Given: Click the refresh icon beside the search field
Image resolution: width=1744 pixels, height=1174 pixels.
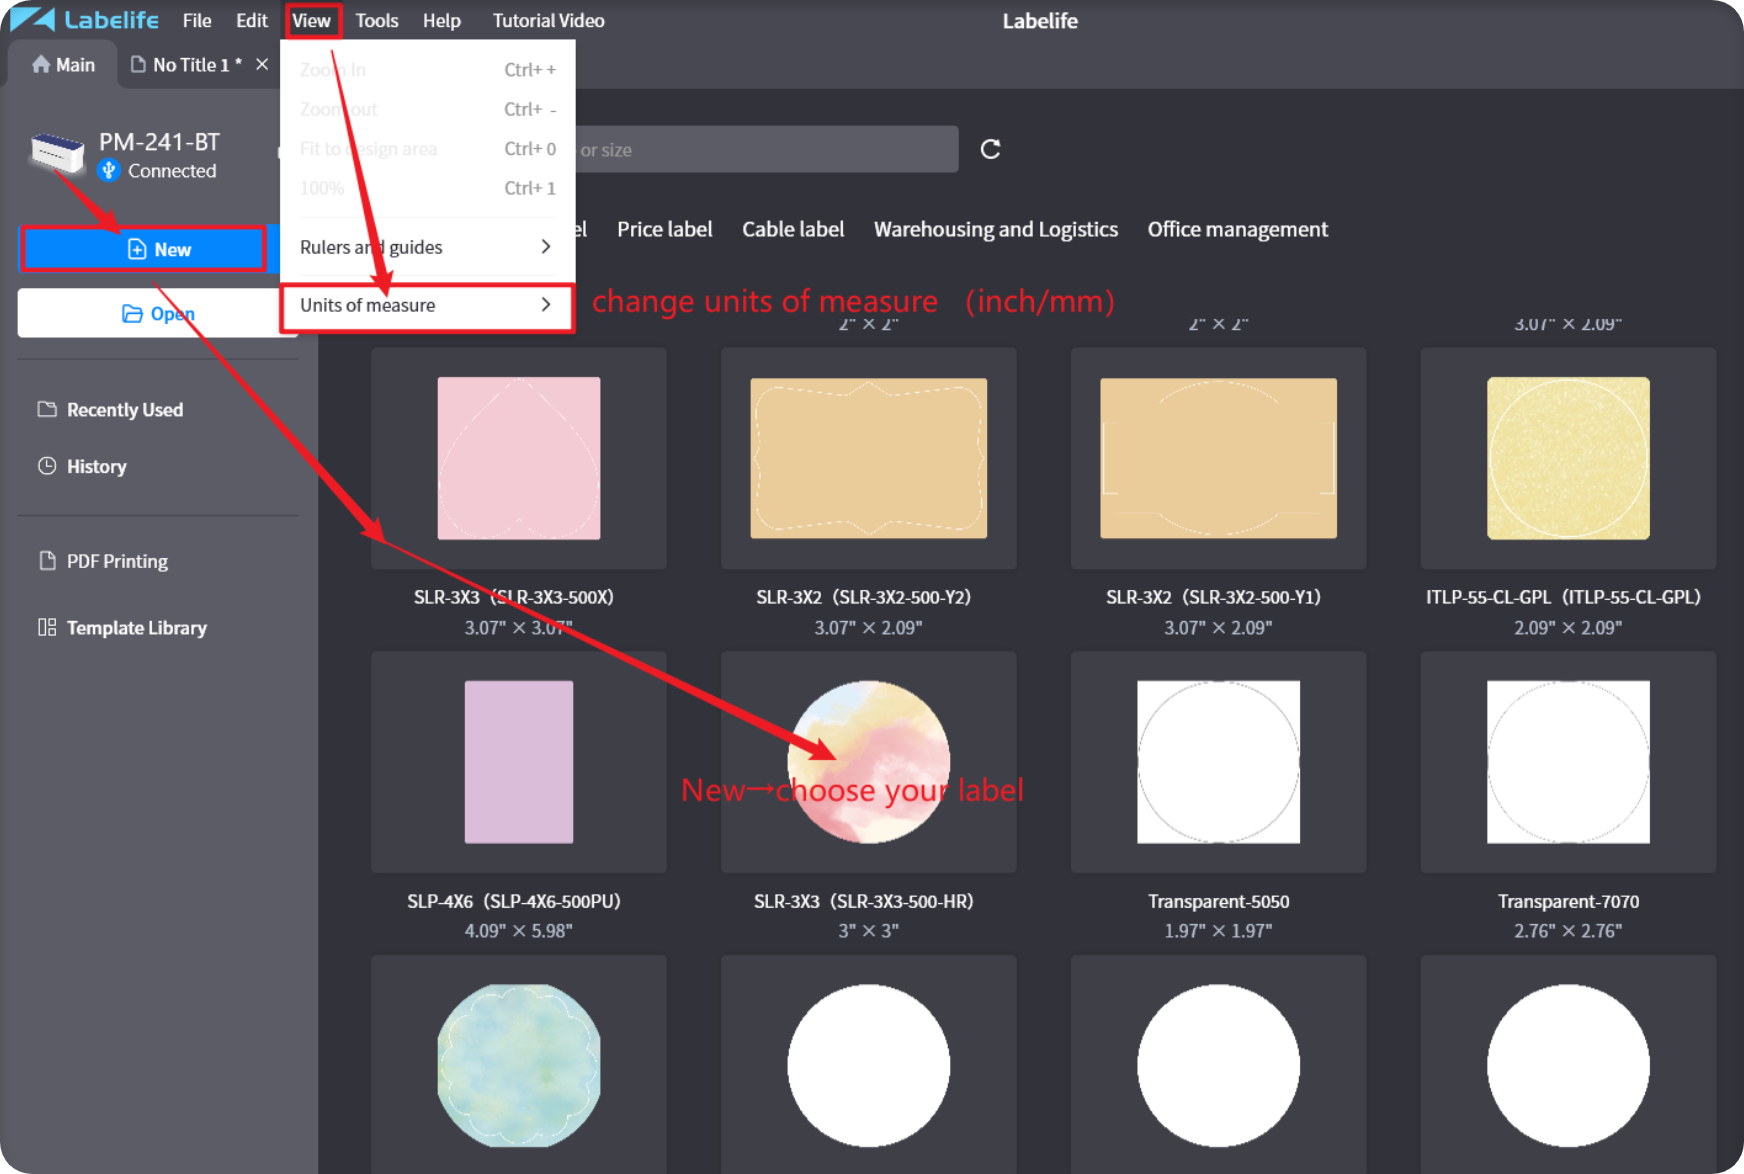Looking at the screenshot, I should (x=990, y=149).
